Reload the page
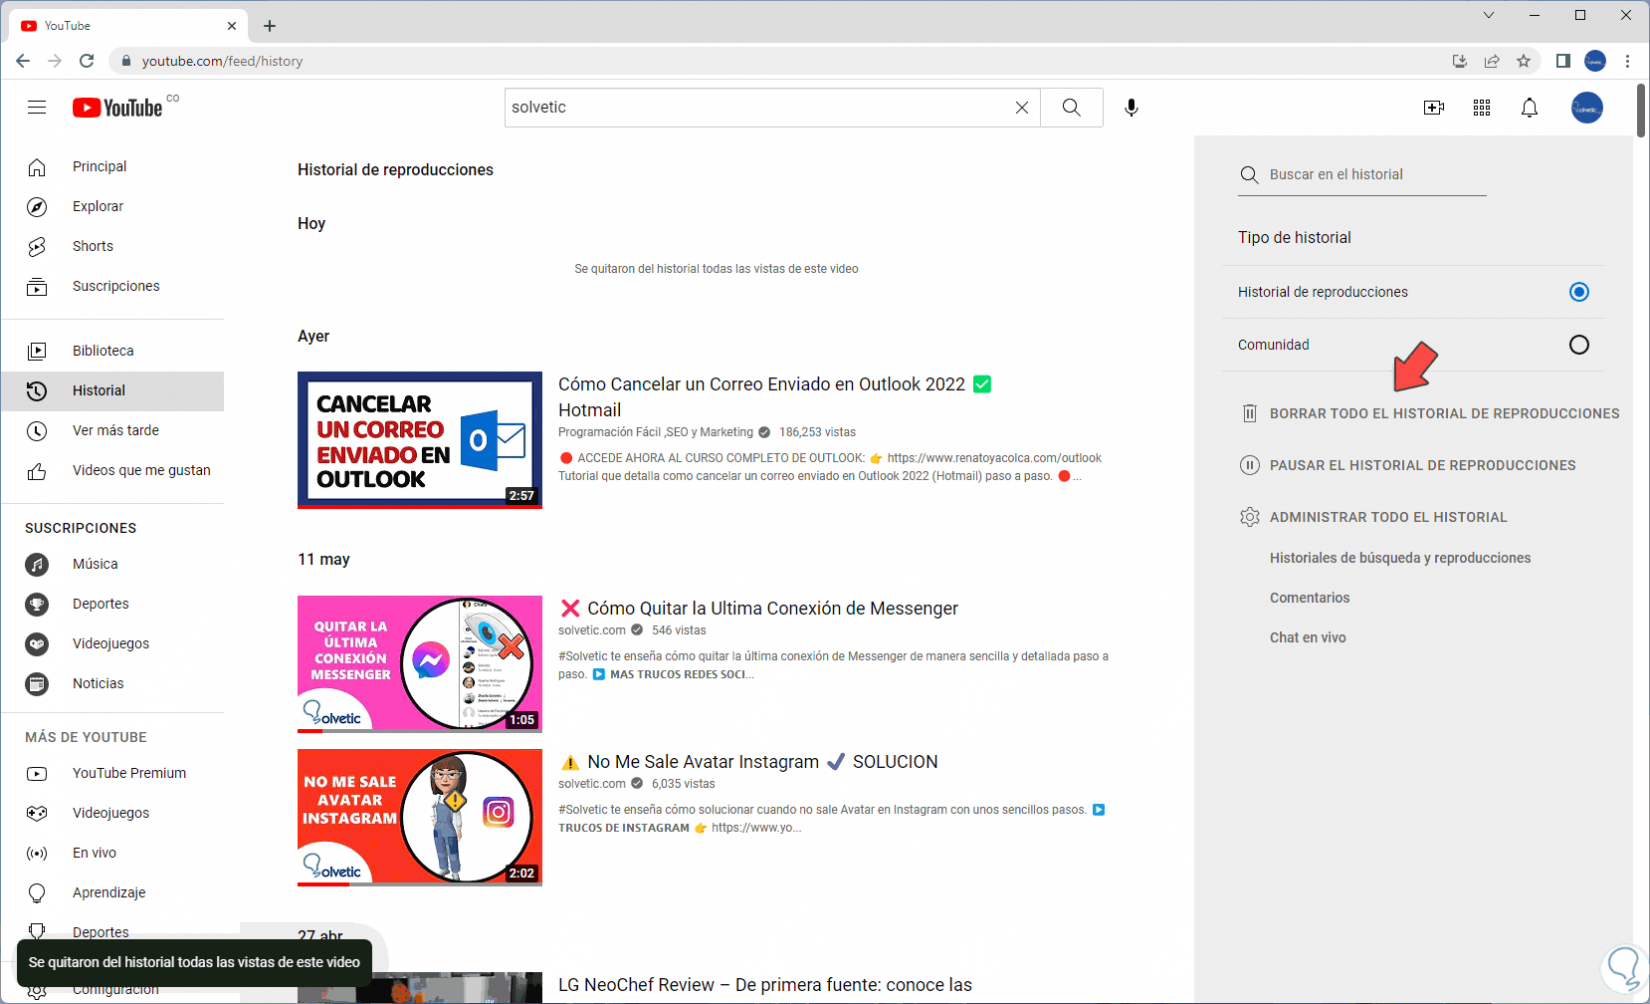This screenshot has height=1004, width=1650. 87,61
